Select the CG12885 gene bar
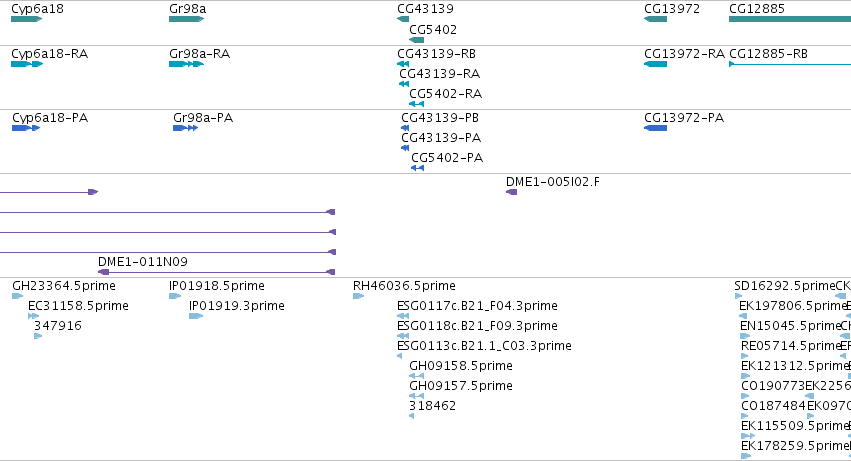Viewport: 851px width, 461px height. 790,19
